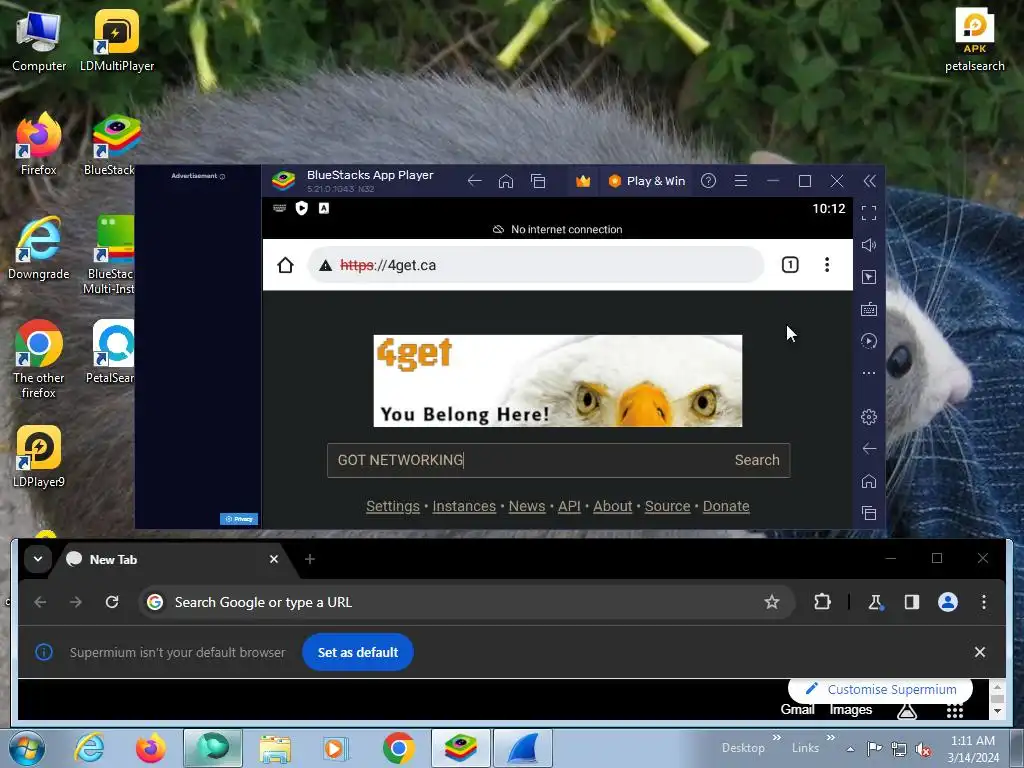
Task: Open the 4get About link
Action: tap(613, 506)
